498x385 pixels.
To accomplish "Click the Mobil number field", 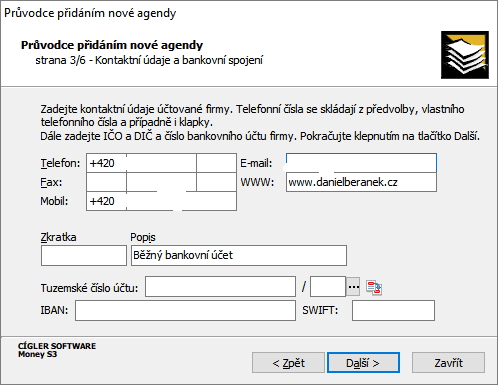I will [x=182, y=201].
